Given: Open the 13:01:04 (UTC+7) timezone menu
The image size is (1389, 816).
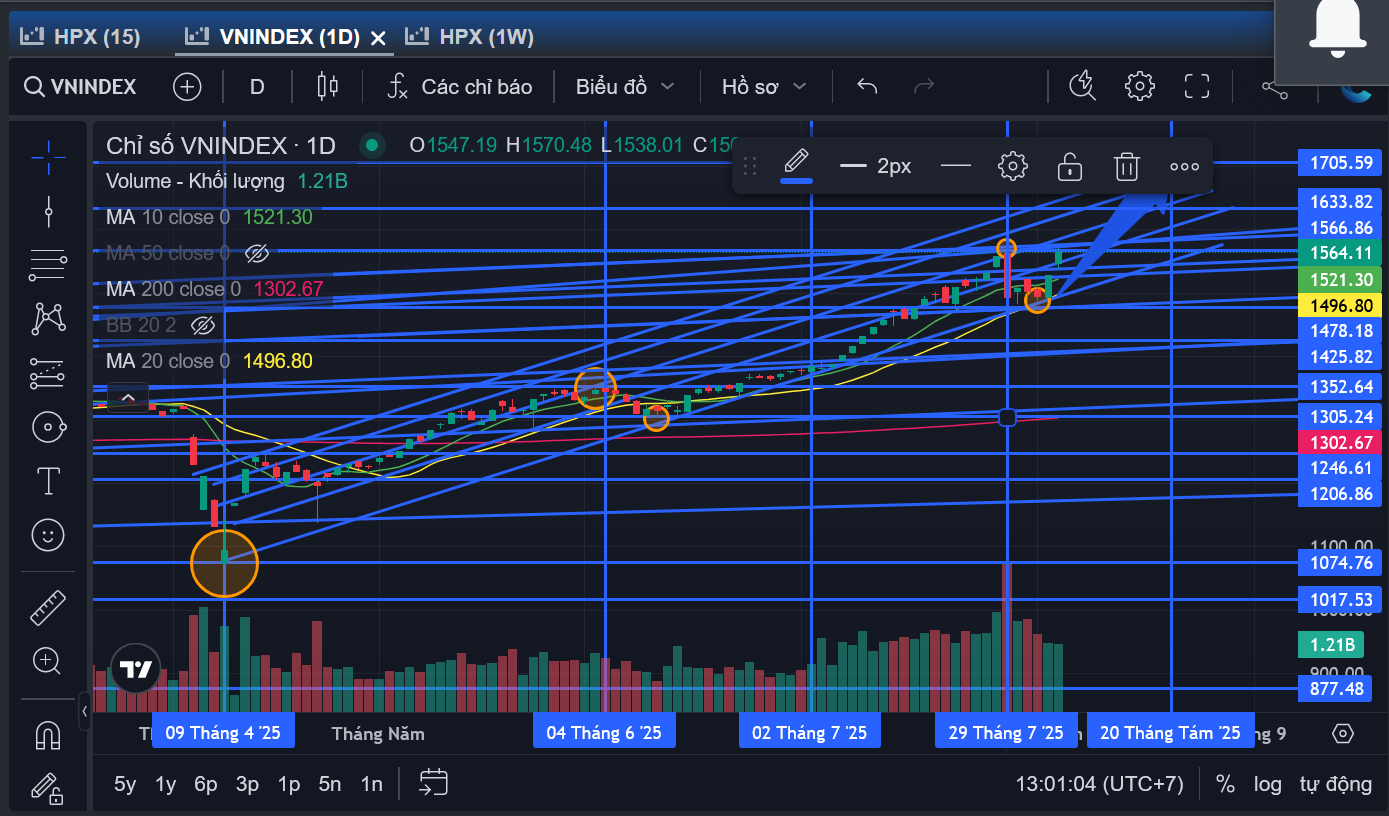Looking at the screenshot, I should tap(1099, 784).
